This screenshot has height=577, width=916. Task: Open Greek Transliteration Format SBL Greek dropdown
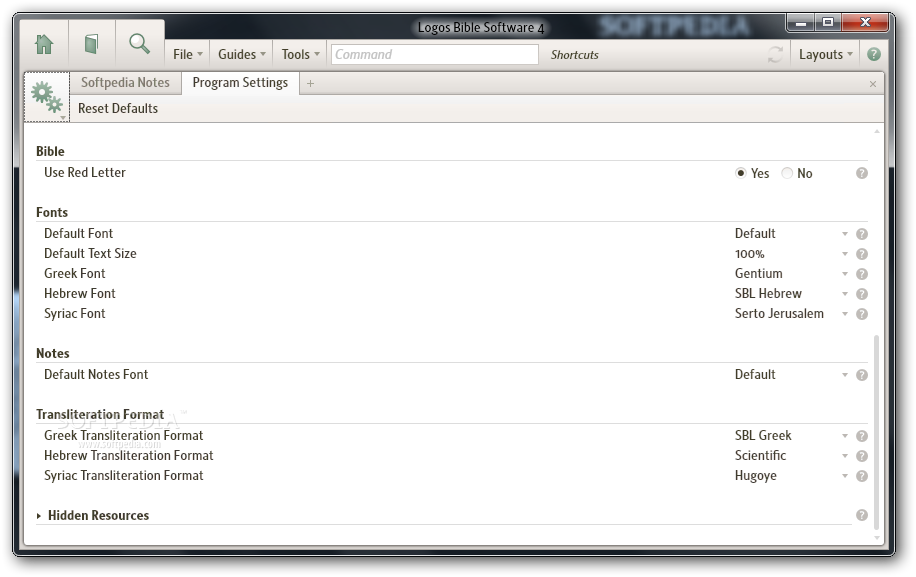pos(792,436)
